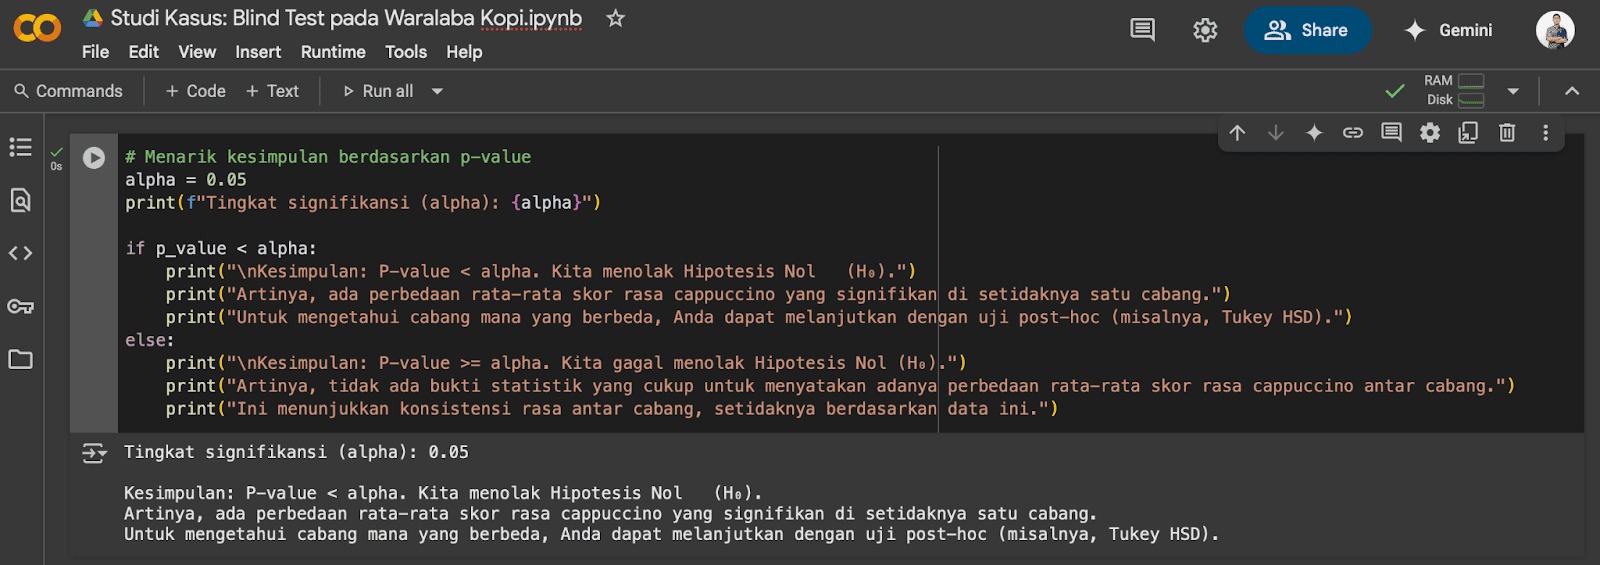Collapse the header with the chevron up
Image resolution: width=1600 pixels, height=565 pixels.
tap(1572, 91)
